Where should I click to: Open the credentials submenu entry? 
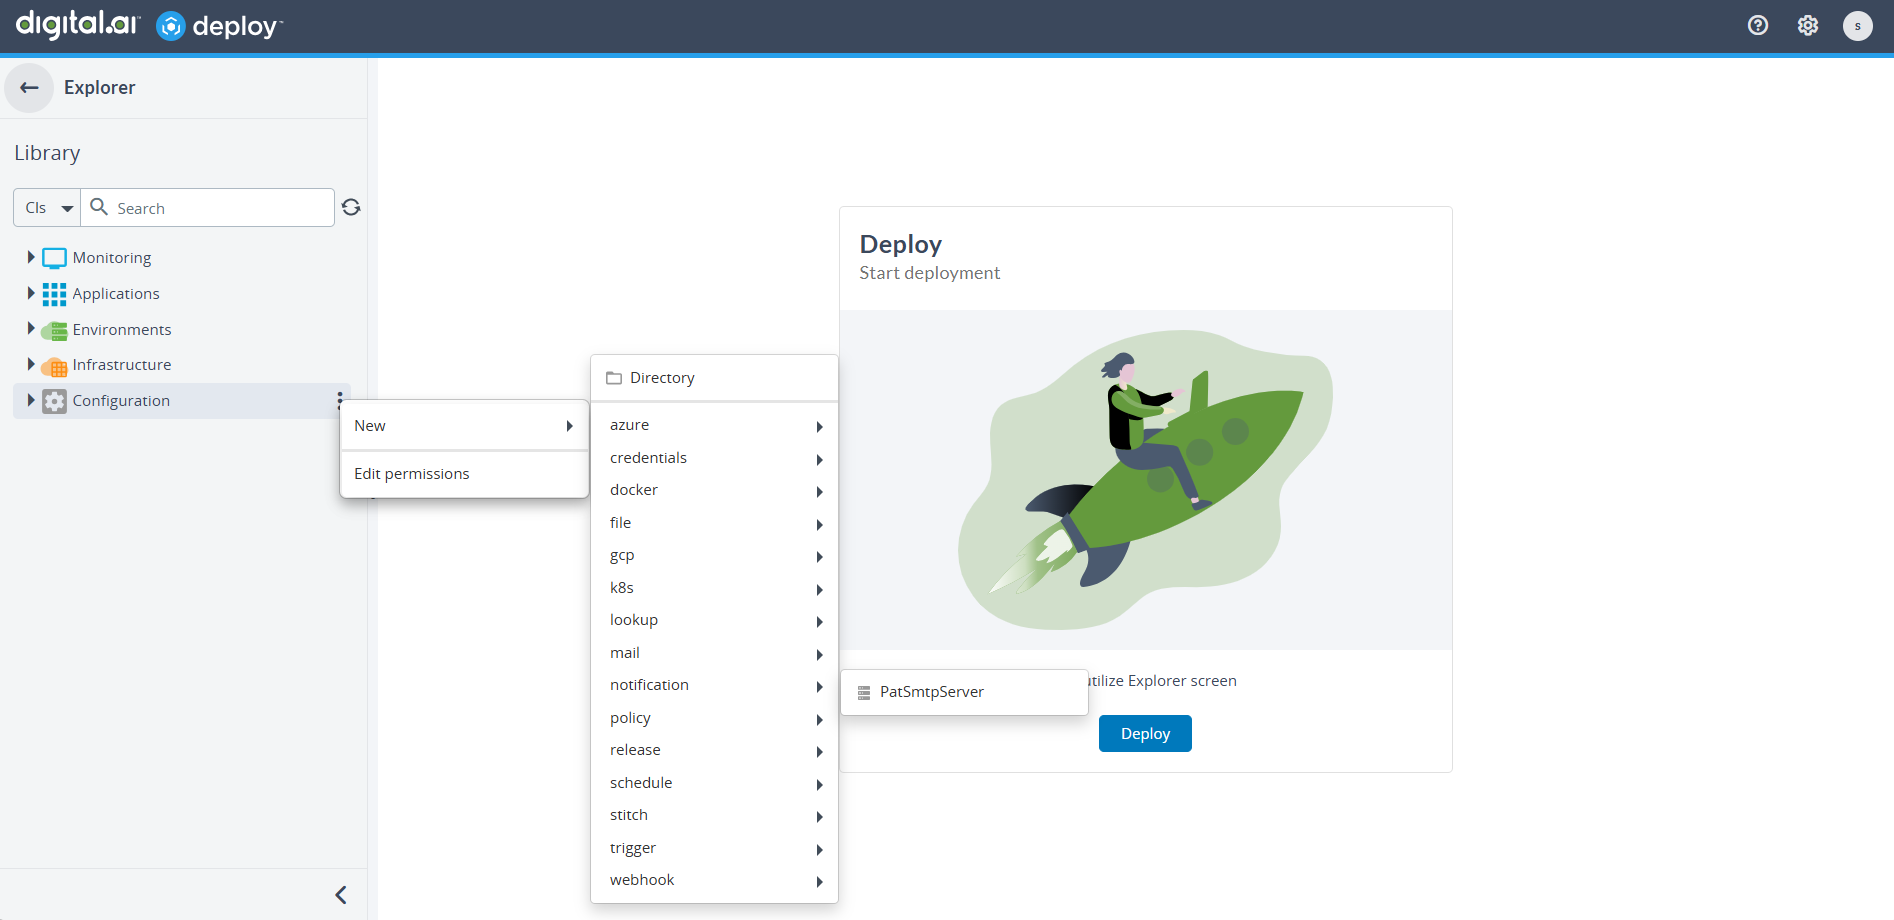point(648,458)
